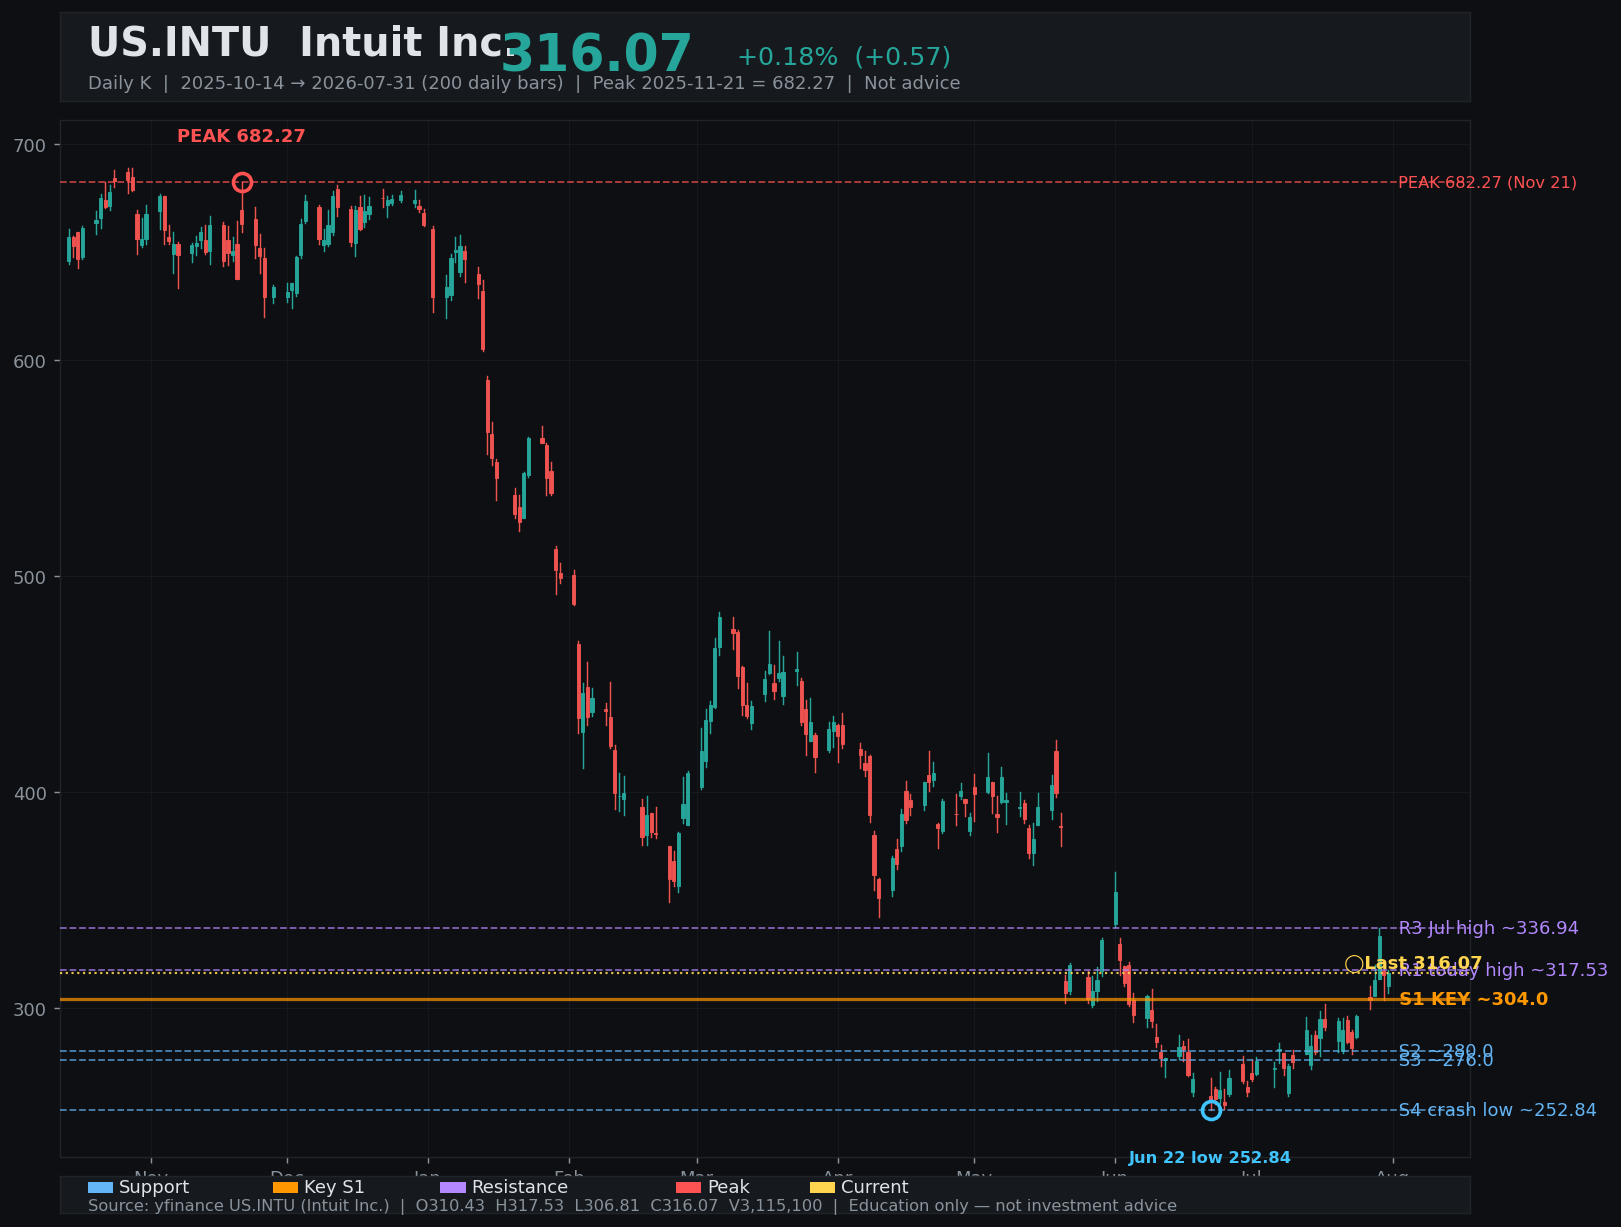This screenshot has width=1621, height=1227.
Task: Click the 'S4 crash low ~252.84' support label
Action: [x=1497, y=1110]
